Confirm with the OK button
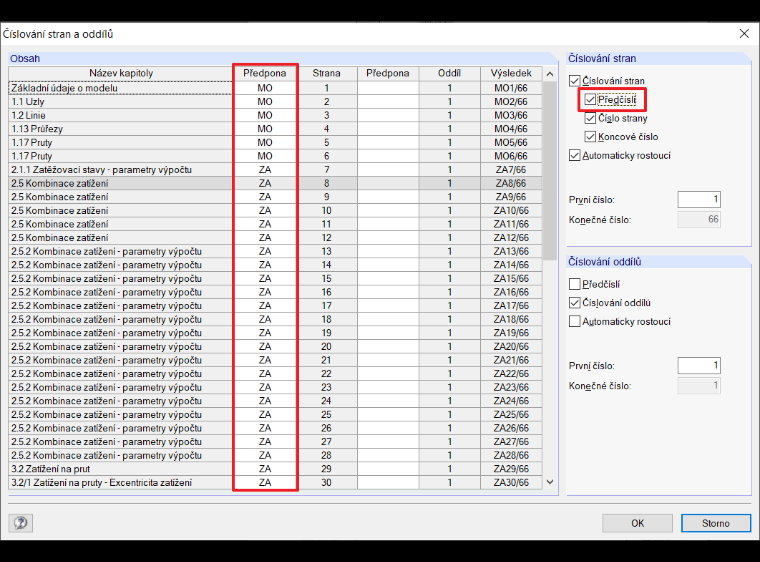The width and height of the screenshot is (760, 562). point(637,523)
